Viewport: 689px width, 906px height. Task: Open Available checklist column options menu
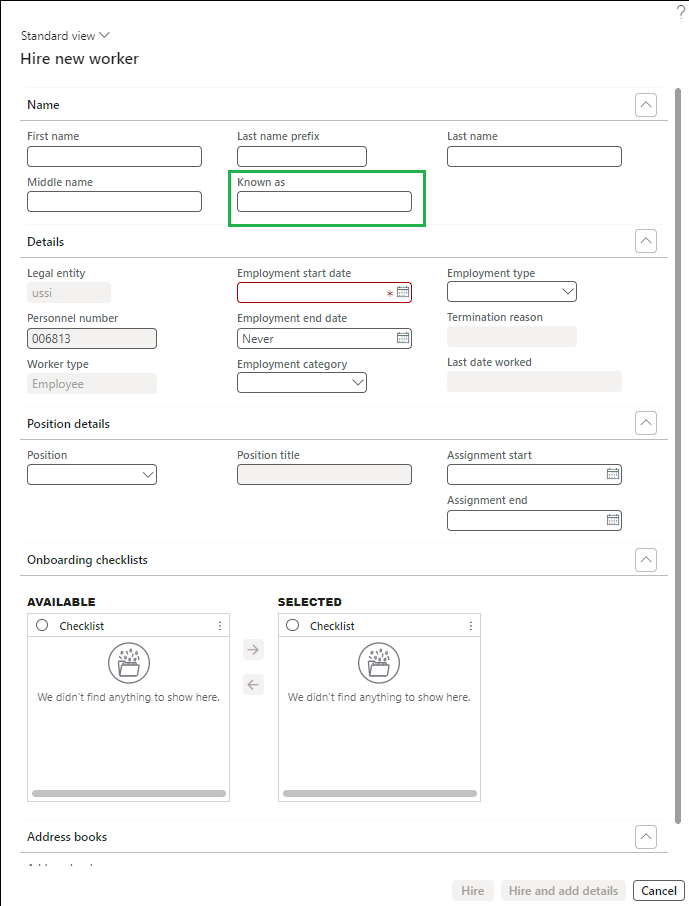click(220, 626)
